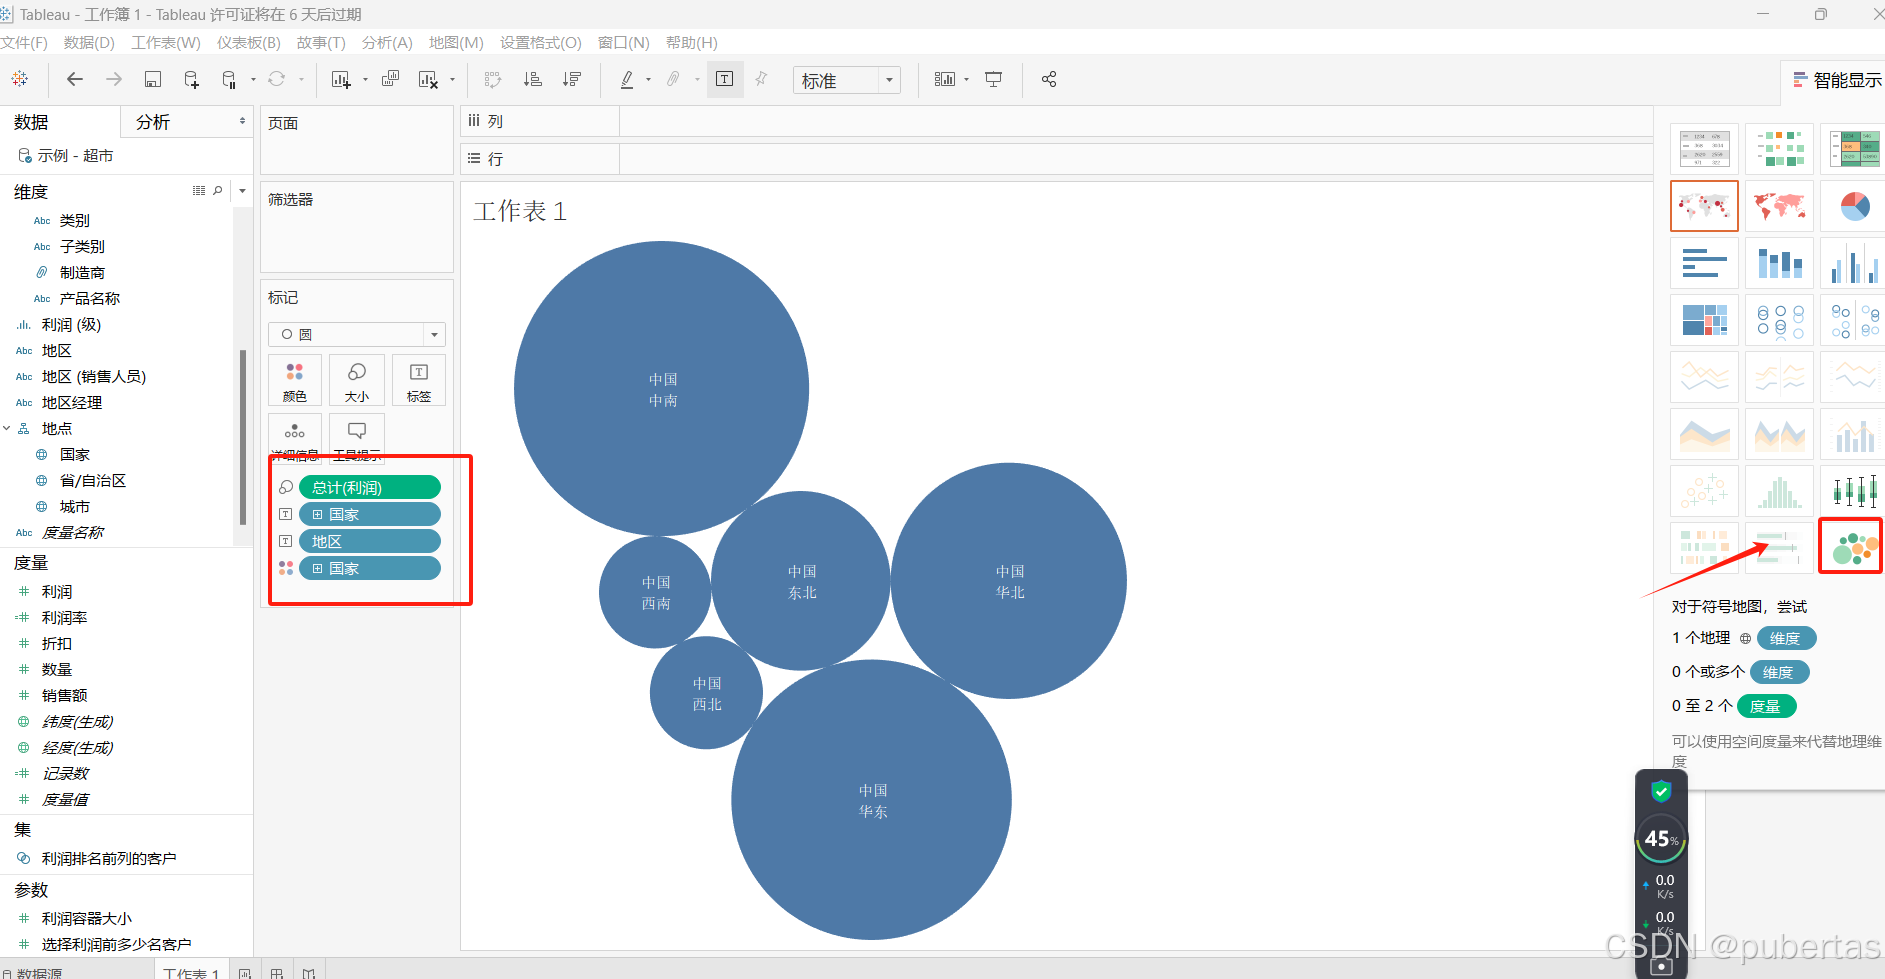Open show/hide cards dropdown arrow
The height and width of the screenshot is (979, 1885).
[x=967, y=80]
